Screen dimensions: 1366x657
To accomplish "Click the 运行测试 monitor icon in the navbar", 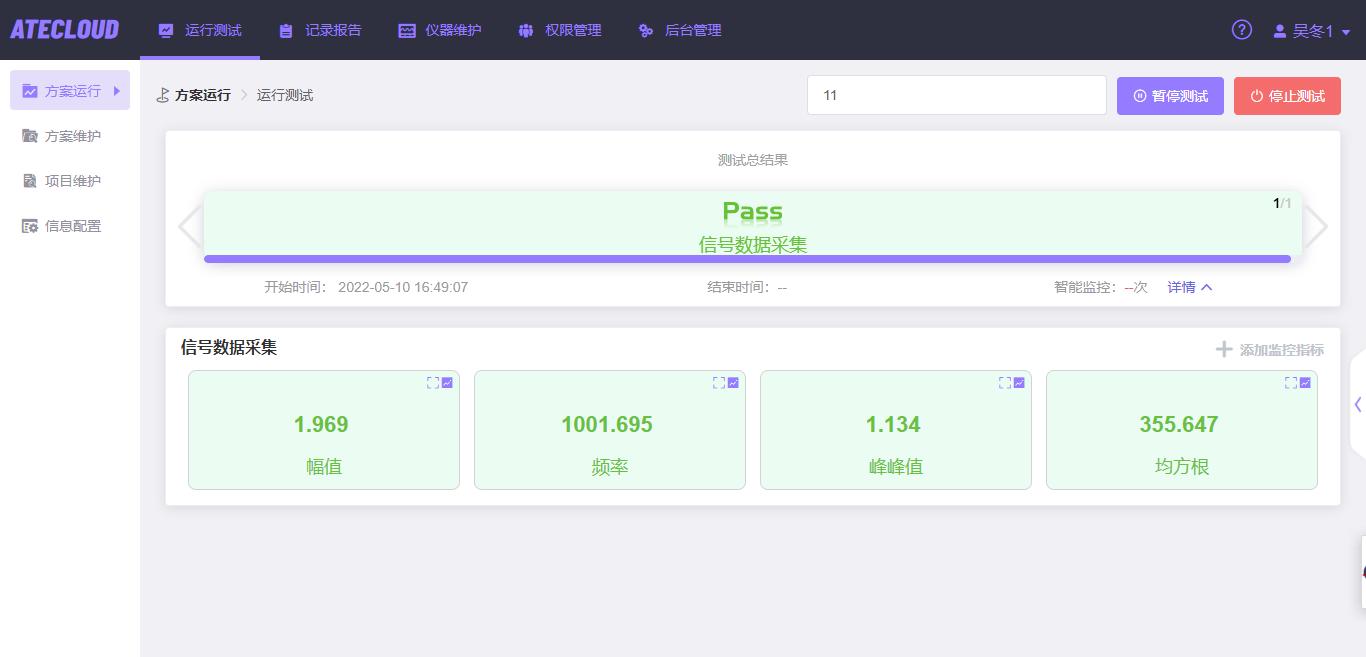I will [166, 30].
